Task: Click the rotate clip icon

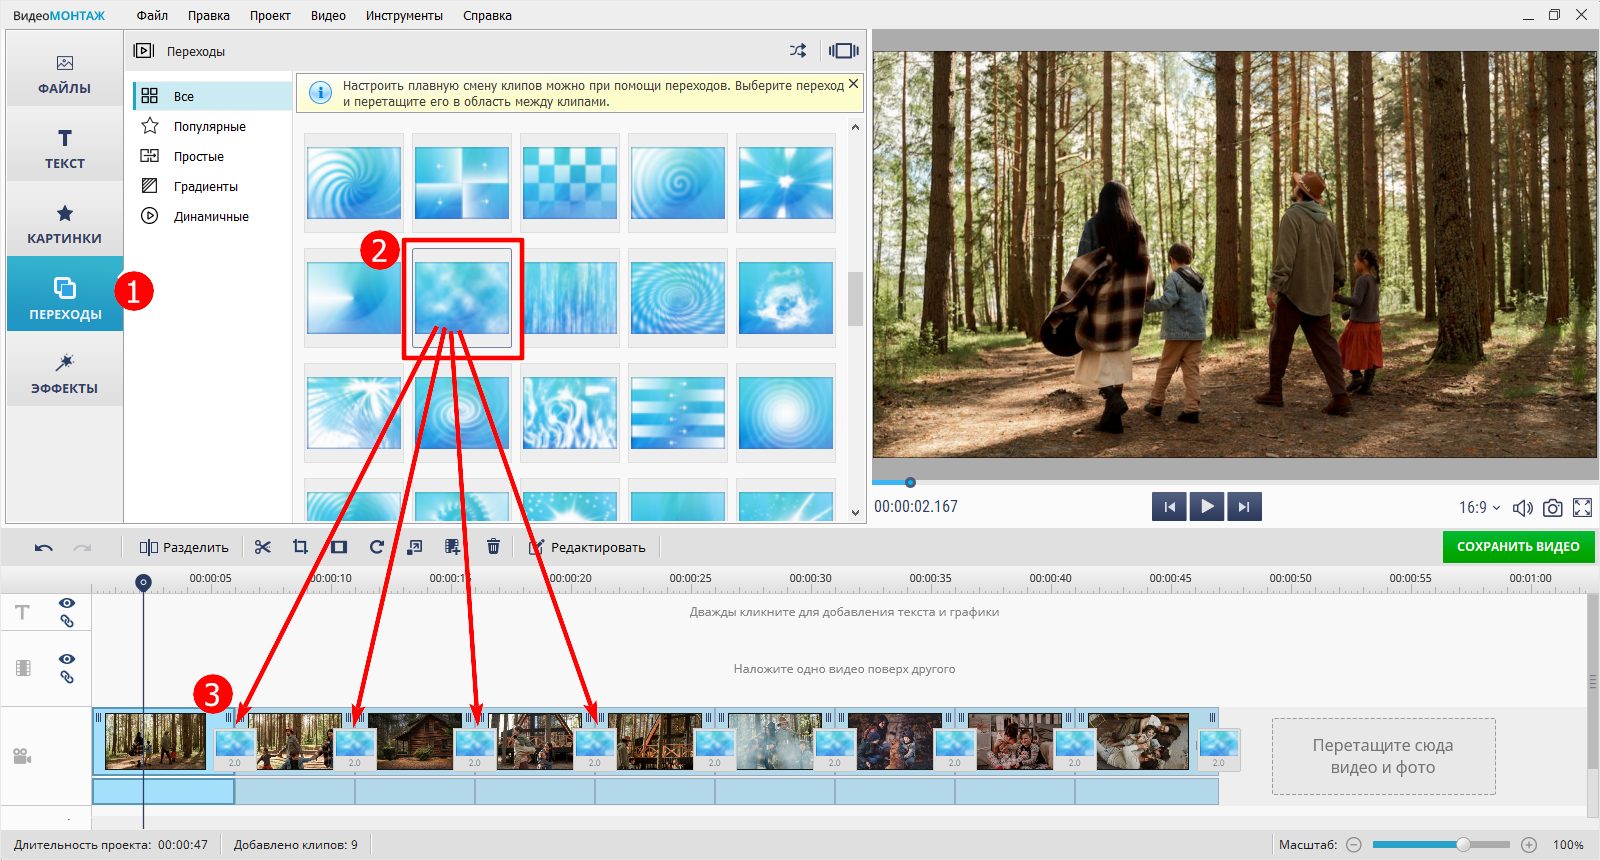Action: 376,547
